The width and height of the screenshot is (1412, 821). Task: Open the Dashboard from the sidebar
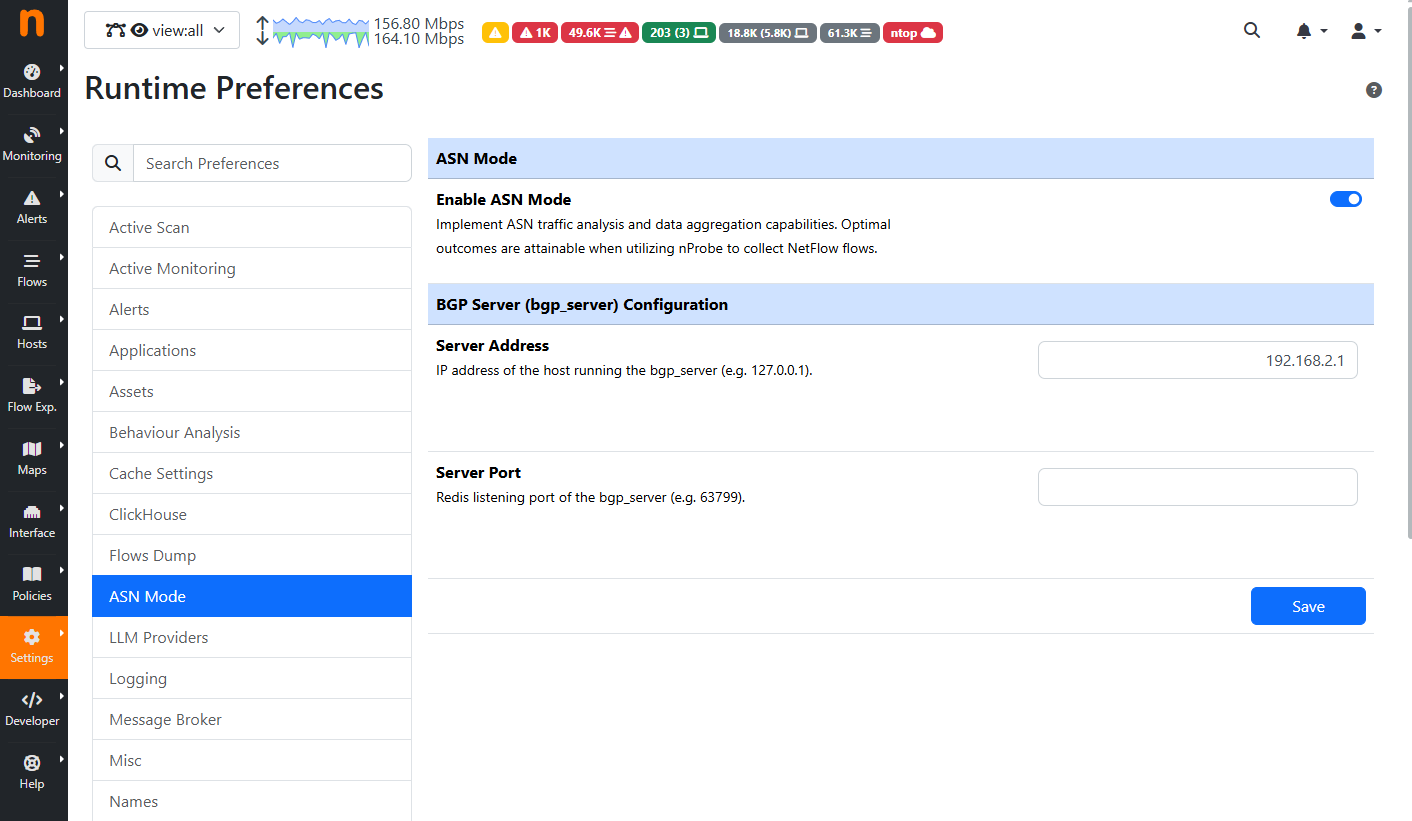point(33,78)
